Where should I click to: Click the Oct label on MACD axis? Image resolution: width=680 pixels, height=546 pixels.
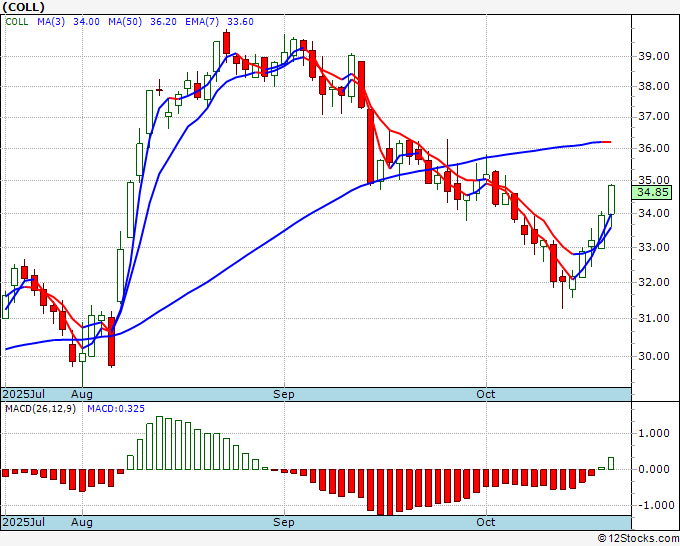pyautogui.click(x=485, y=522)
